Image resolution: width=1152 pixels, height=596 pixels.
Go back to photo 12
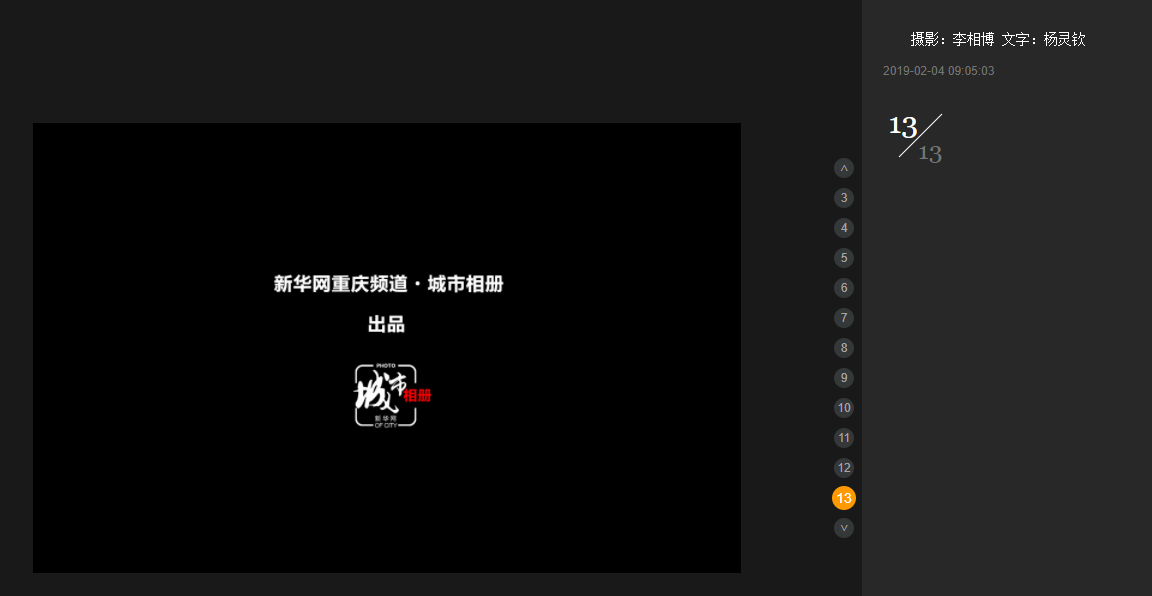coord(844,468)
